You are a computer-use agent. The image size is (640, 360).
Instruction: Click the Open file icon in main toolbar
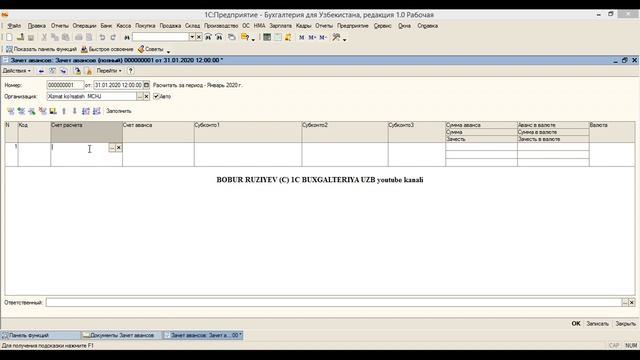(x=20, y=37)
